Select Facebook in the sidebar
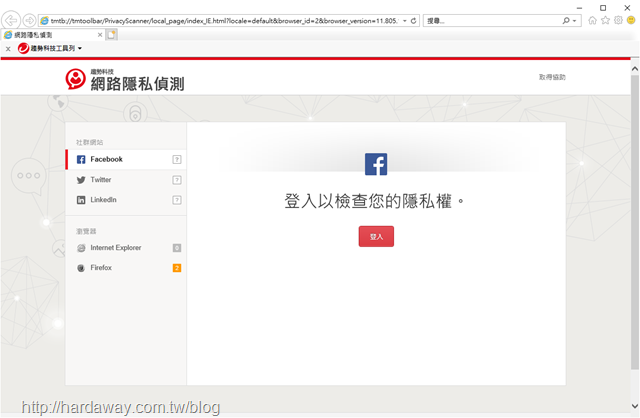 pos(126,159)
